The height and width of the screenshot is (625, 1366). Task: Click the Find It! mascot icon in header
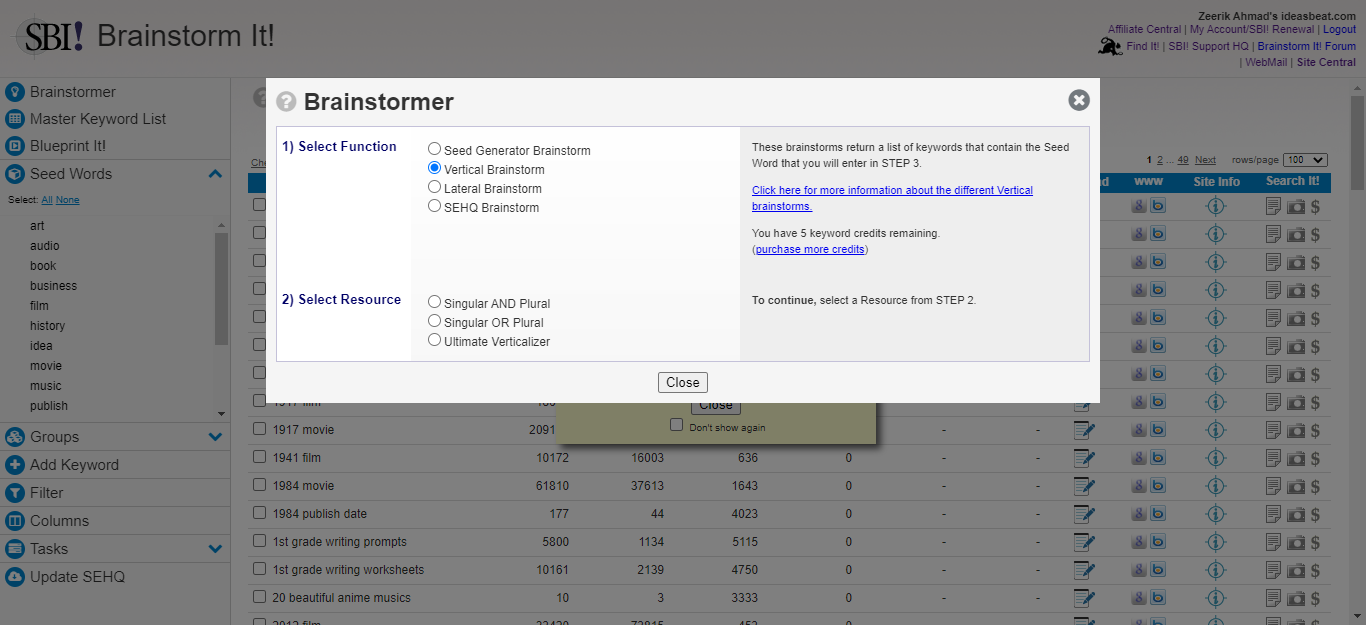(x=1109, y=46)
